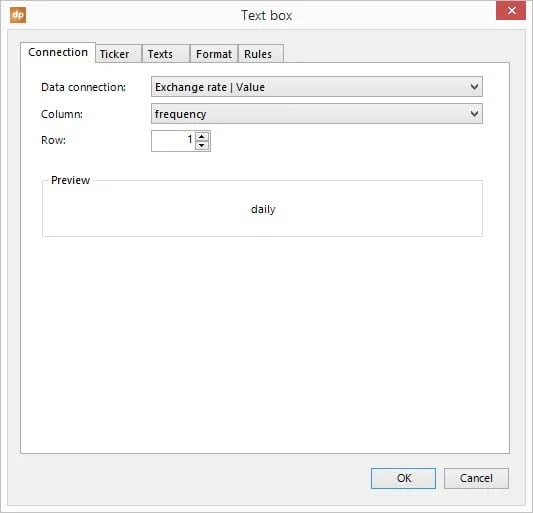533x513 pixels.
Task: Click the dp application icon in title bar
Action: tap(18, 15)
